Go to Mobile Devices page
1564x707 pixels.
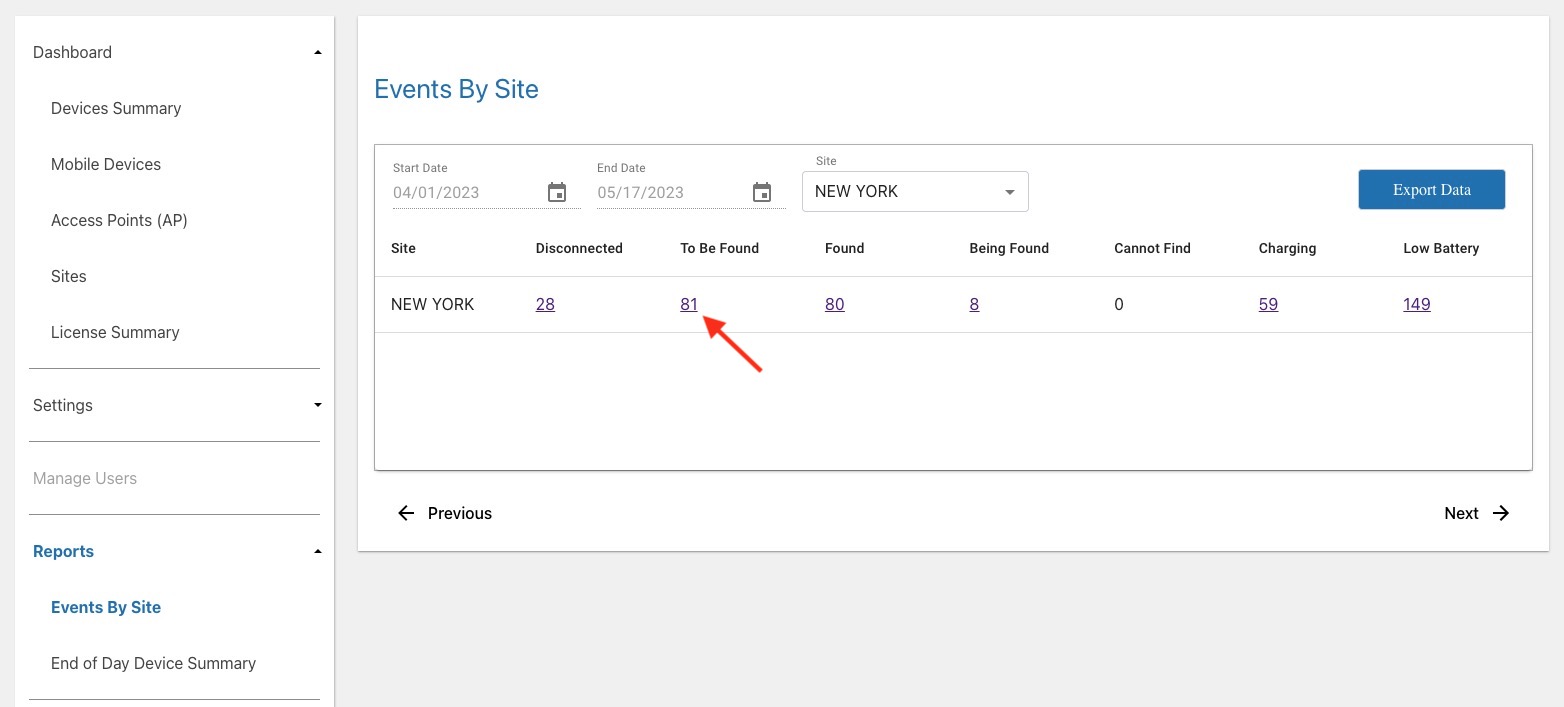[106, 164]
